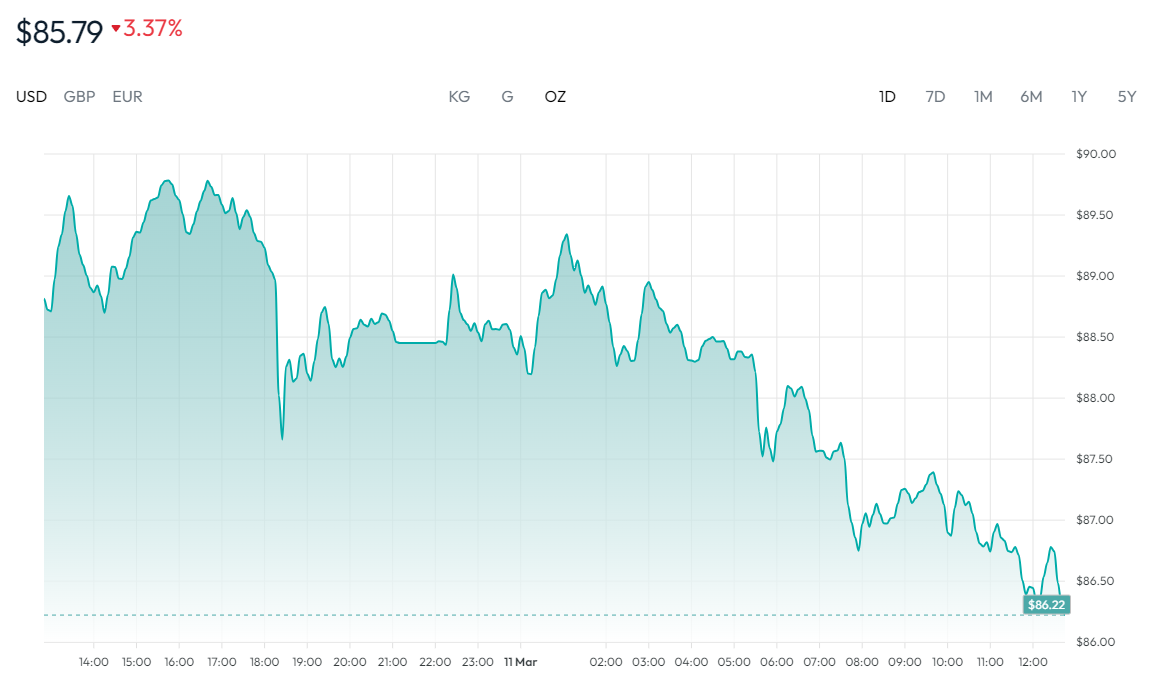The image size is (1157, 690).
Task: Show 1D time range
Action: [x=887, y=97]
